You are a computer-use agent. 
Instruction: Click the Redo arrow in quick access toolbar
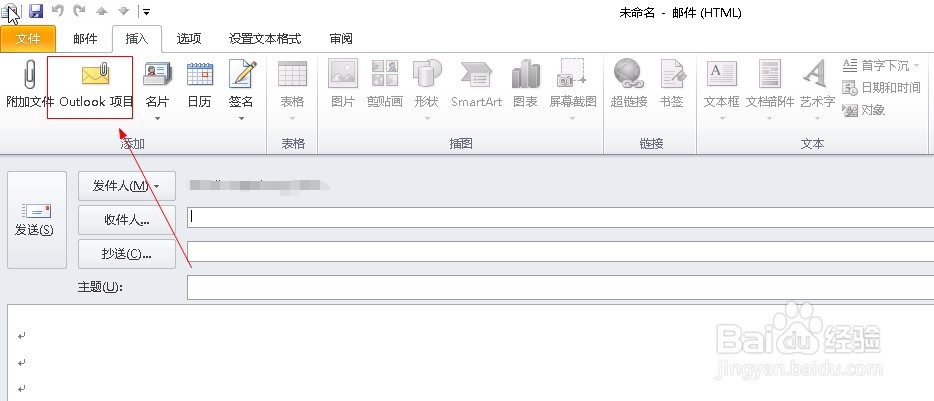(x=79, y=11)
